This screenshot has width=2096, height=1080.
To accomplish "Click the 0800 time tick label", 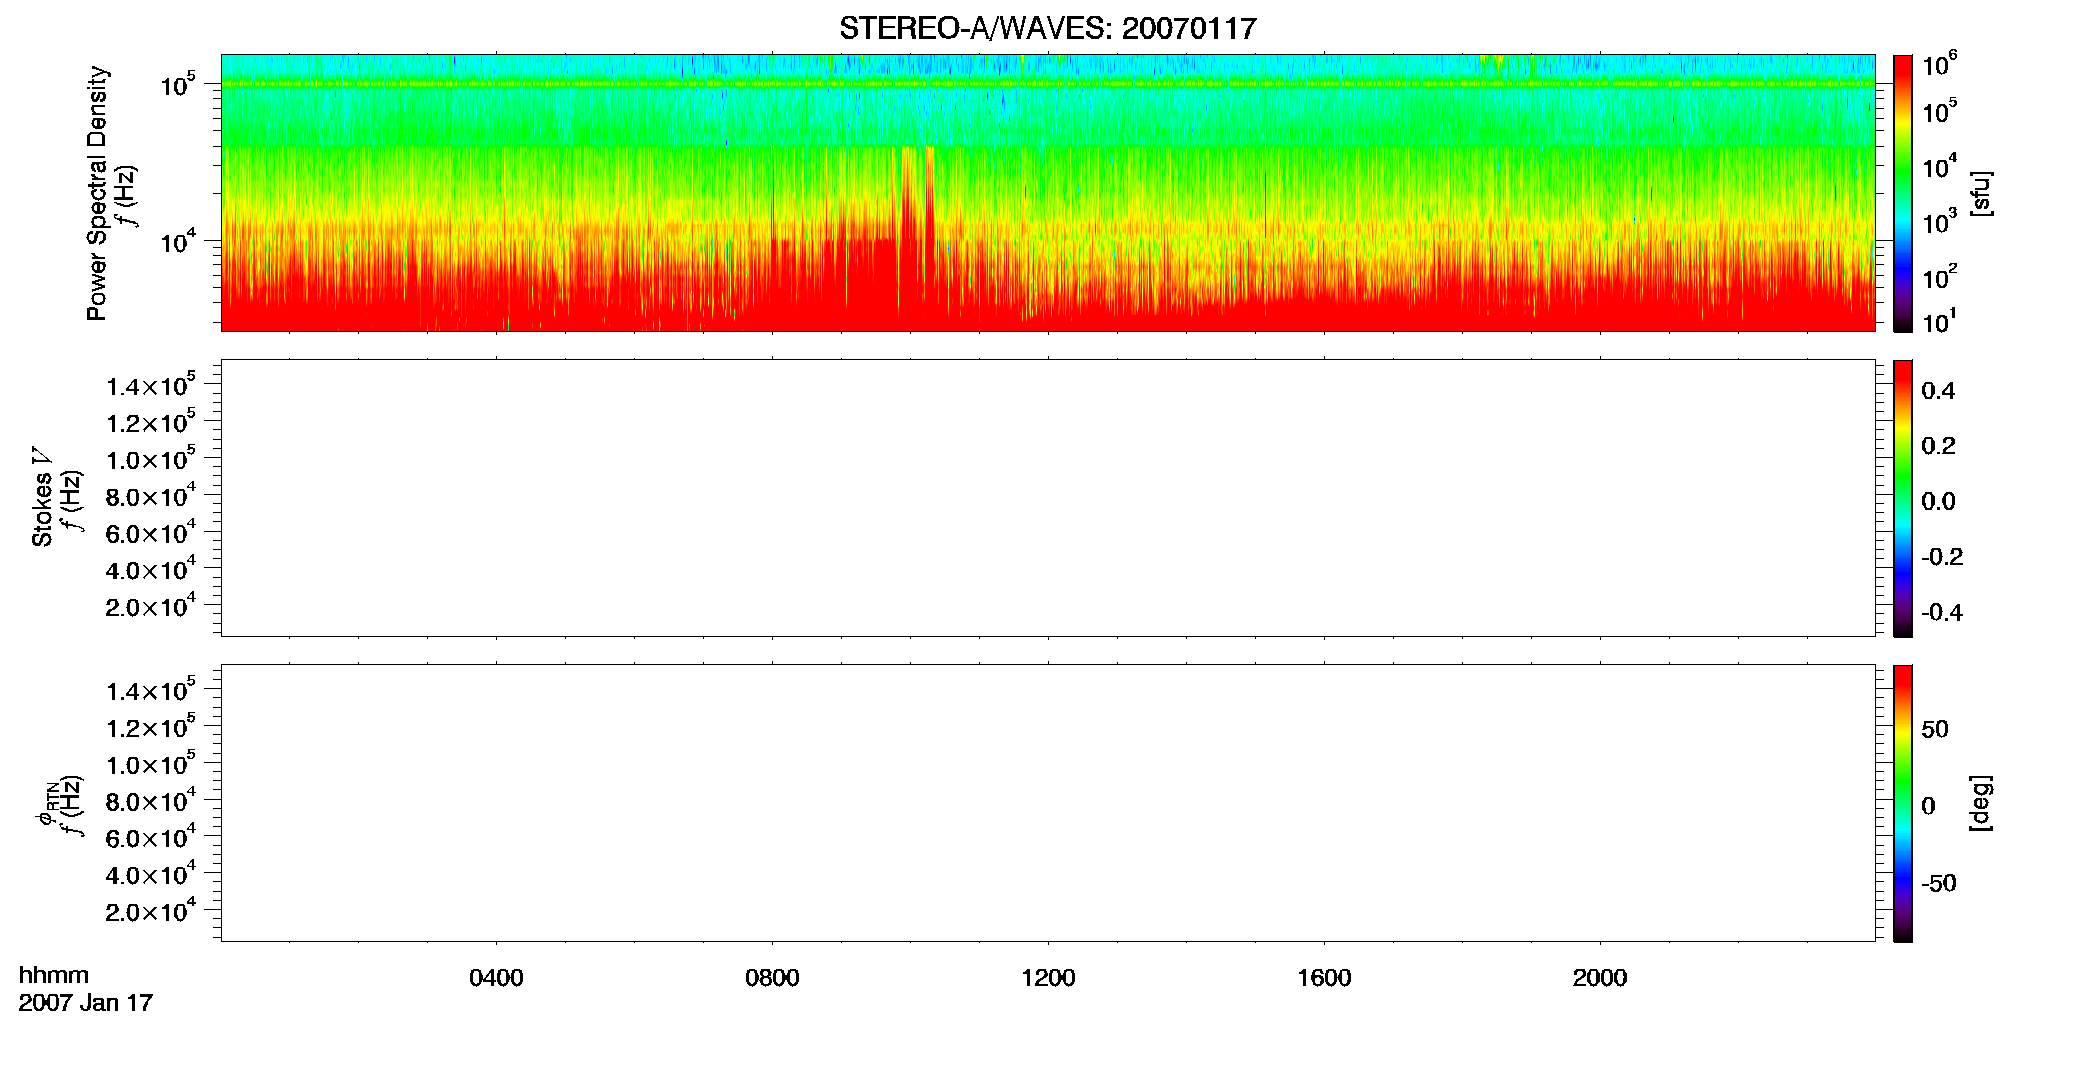I will (772, 978).
